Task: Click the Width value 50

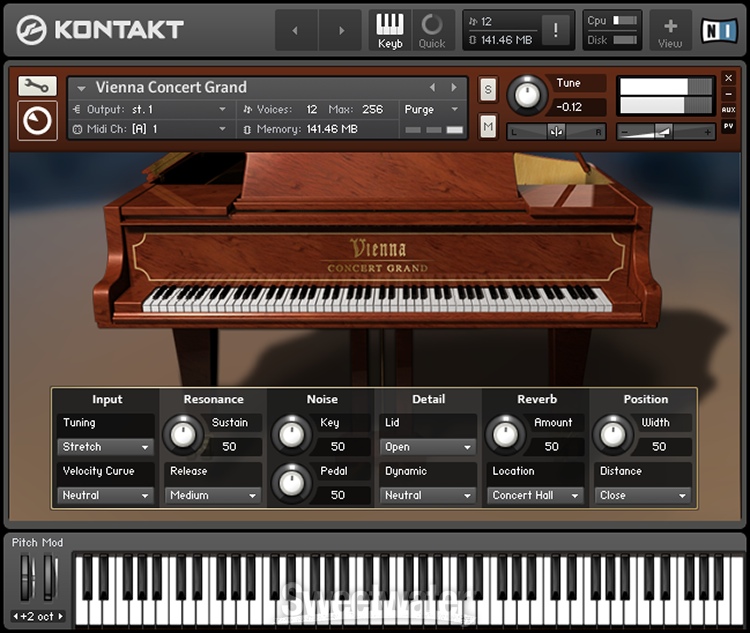Action: point(659,447)
